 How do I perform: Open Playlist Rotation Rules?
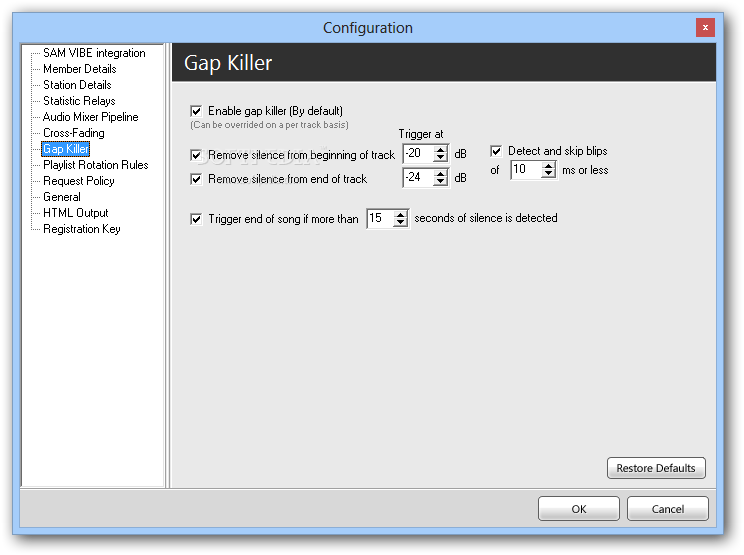click(x=95, y=165)
